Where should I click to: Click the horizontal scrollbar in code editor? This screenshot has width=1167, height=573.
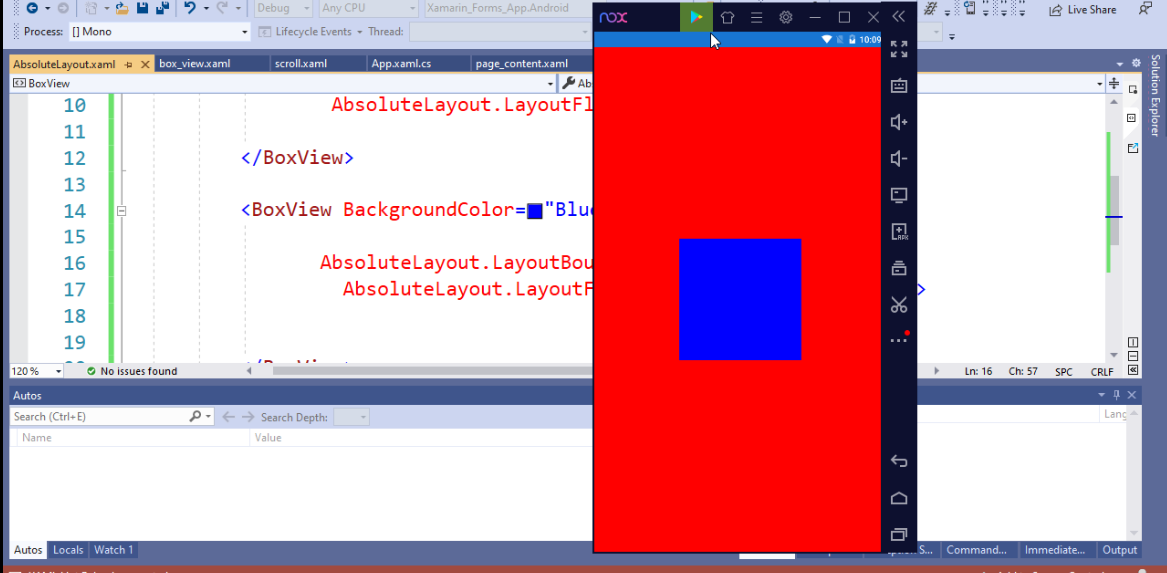[x=432, y=371]
